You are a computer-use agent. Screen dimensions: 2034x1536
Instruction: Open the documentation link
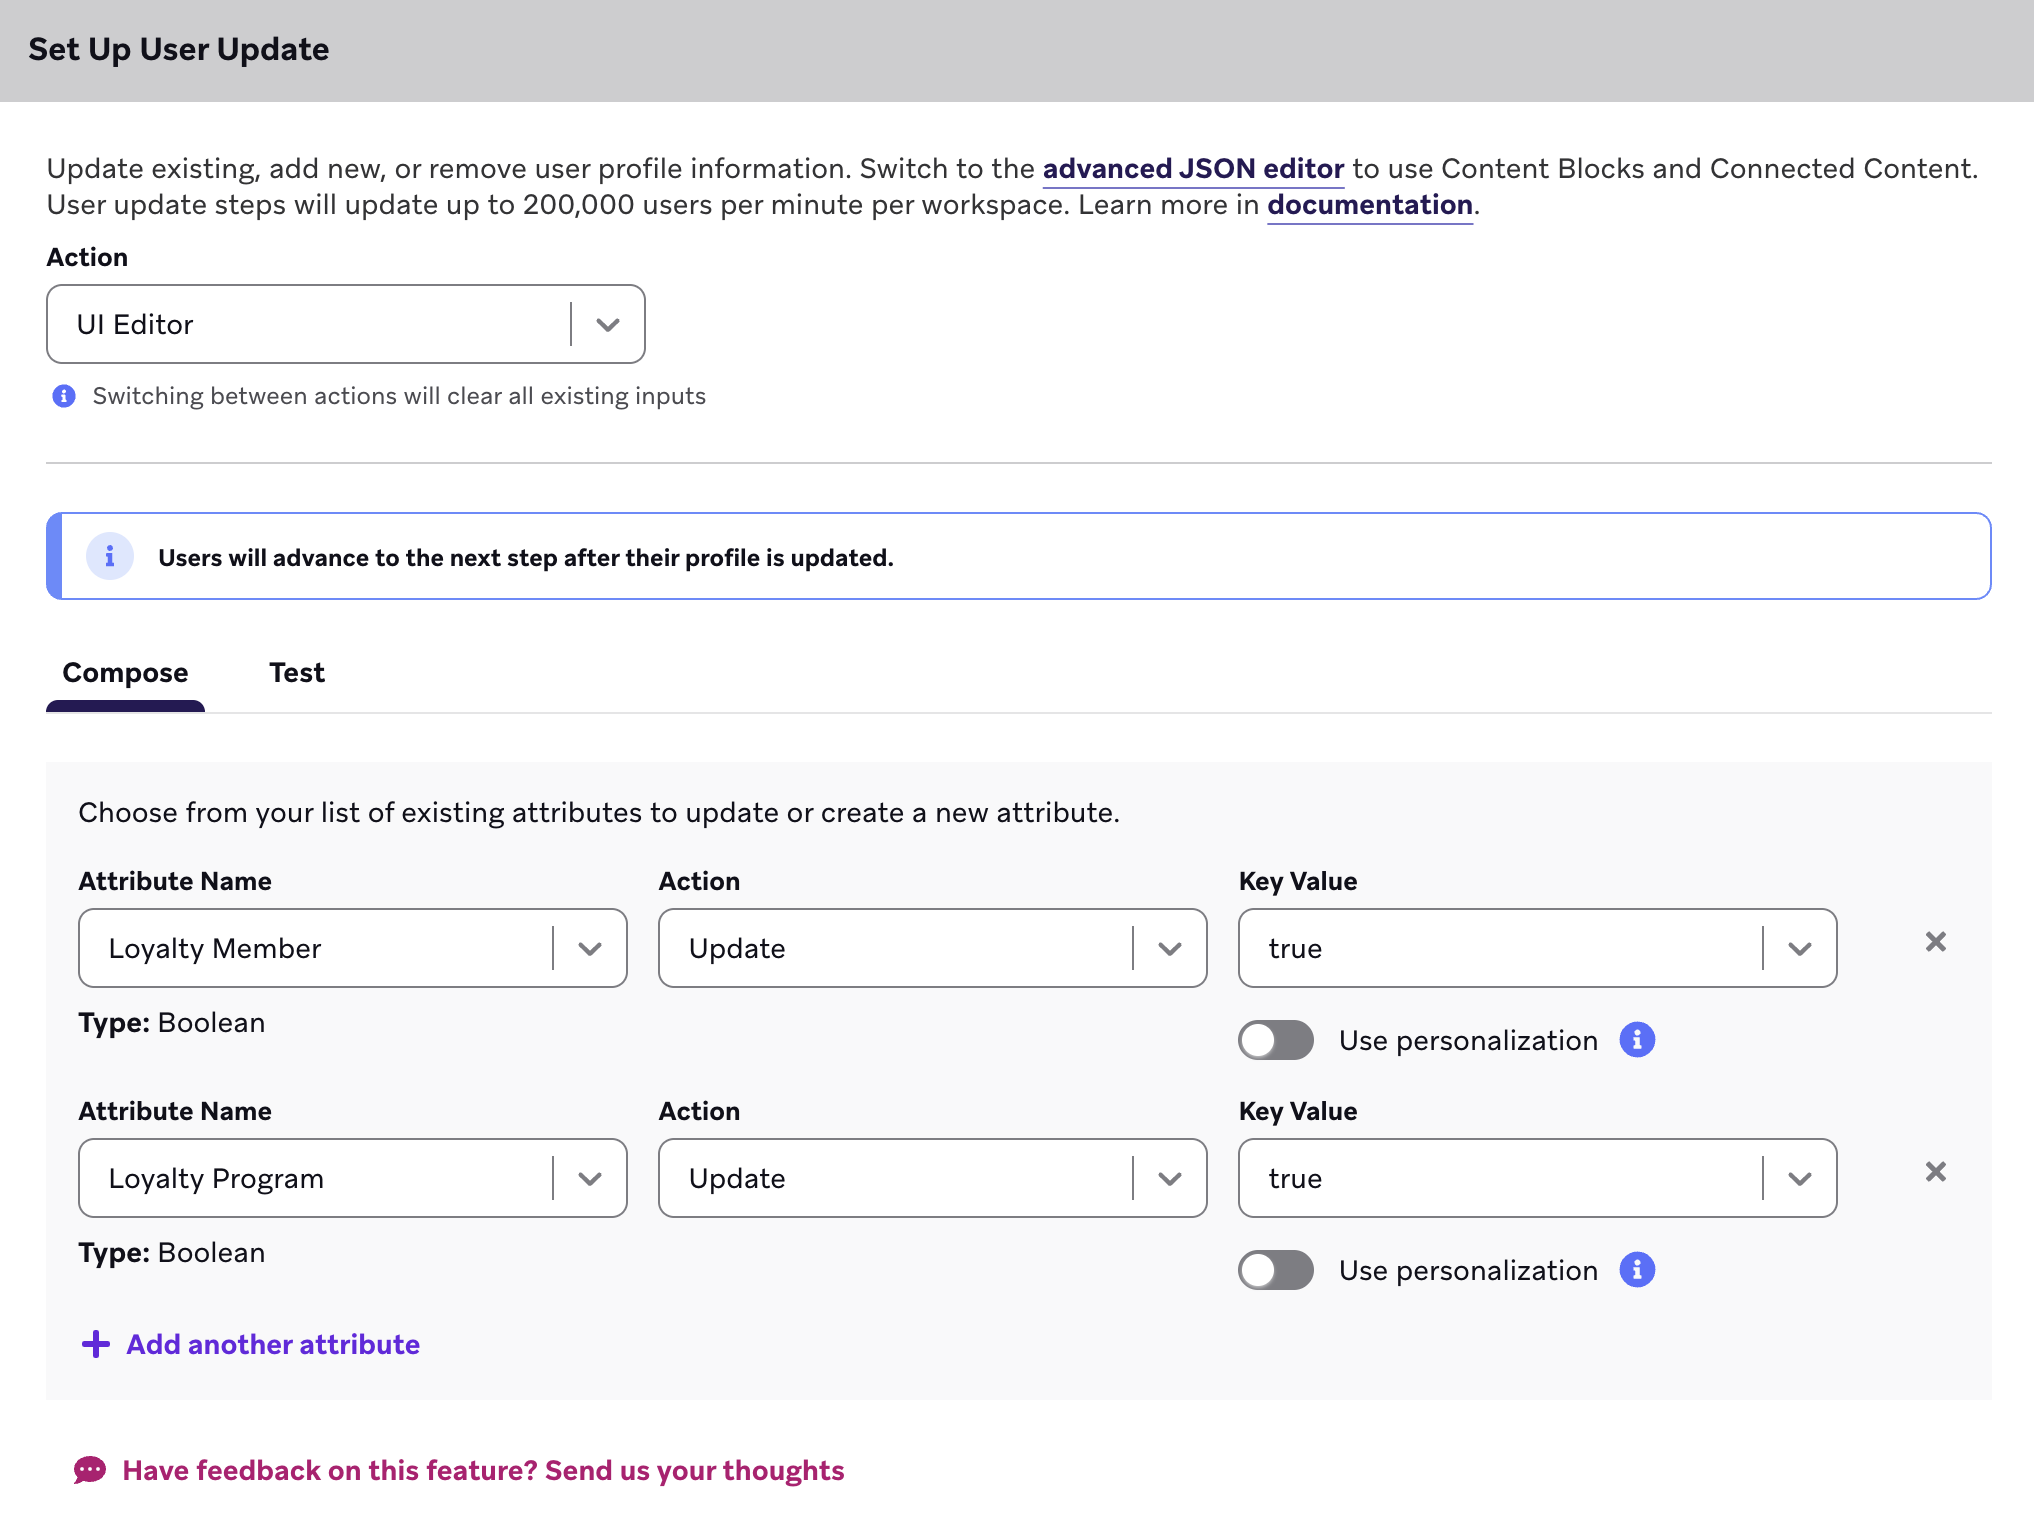point(1369,205)
